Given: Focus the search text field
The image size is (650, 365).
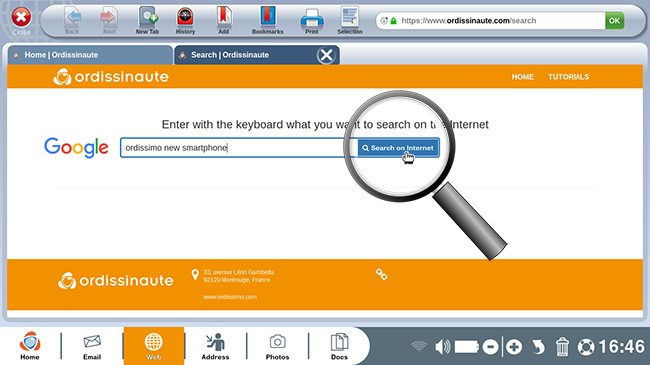Looking at the screenshot, I should click(239, 148).
